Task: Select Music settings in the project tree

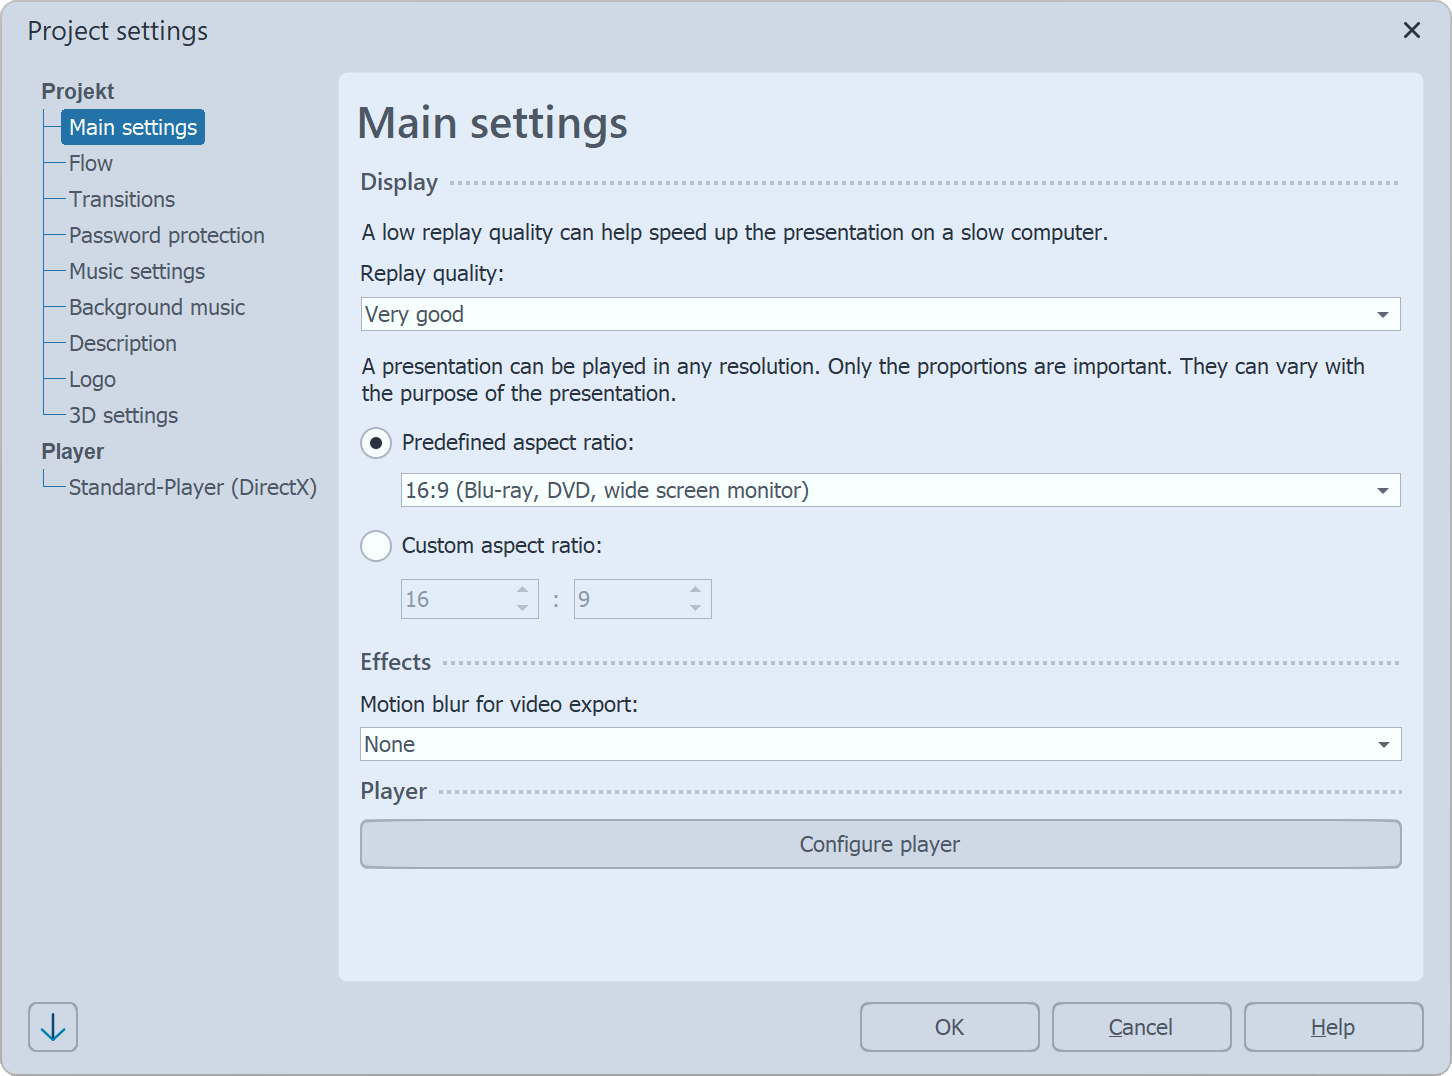Action: point(136,271)
